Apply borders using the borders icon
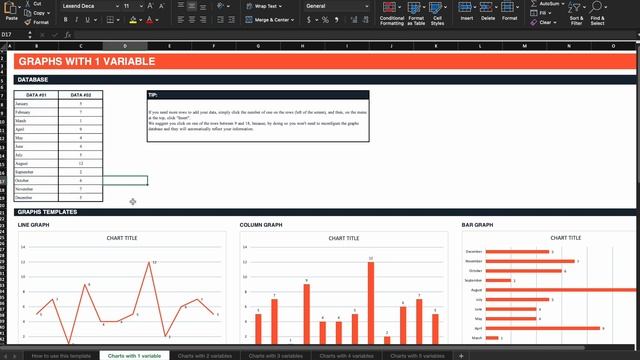 pos(110,20)
